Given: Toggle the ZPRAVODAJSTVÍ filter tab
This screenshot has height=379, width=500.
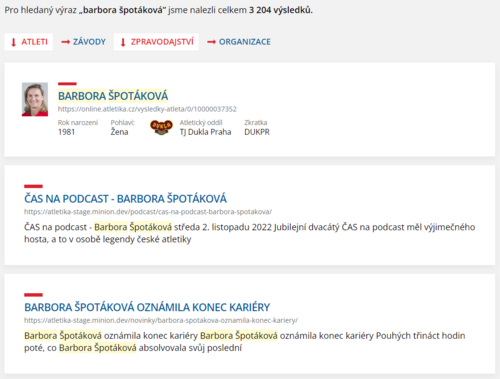Looking at the screenshot, I should pos(156,42).
